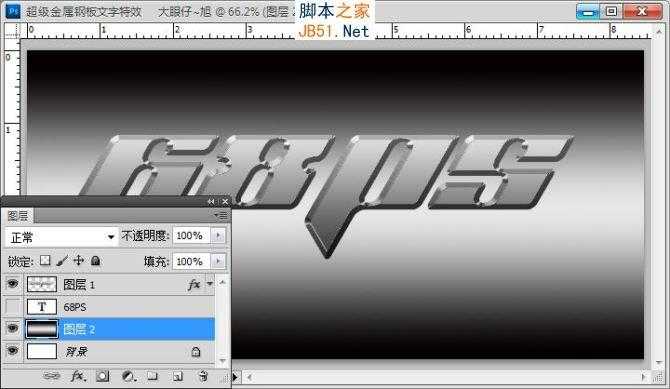The image size is (670, 389).
Task: Show the 68PS text layer
Action: tap(13, 306)
